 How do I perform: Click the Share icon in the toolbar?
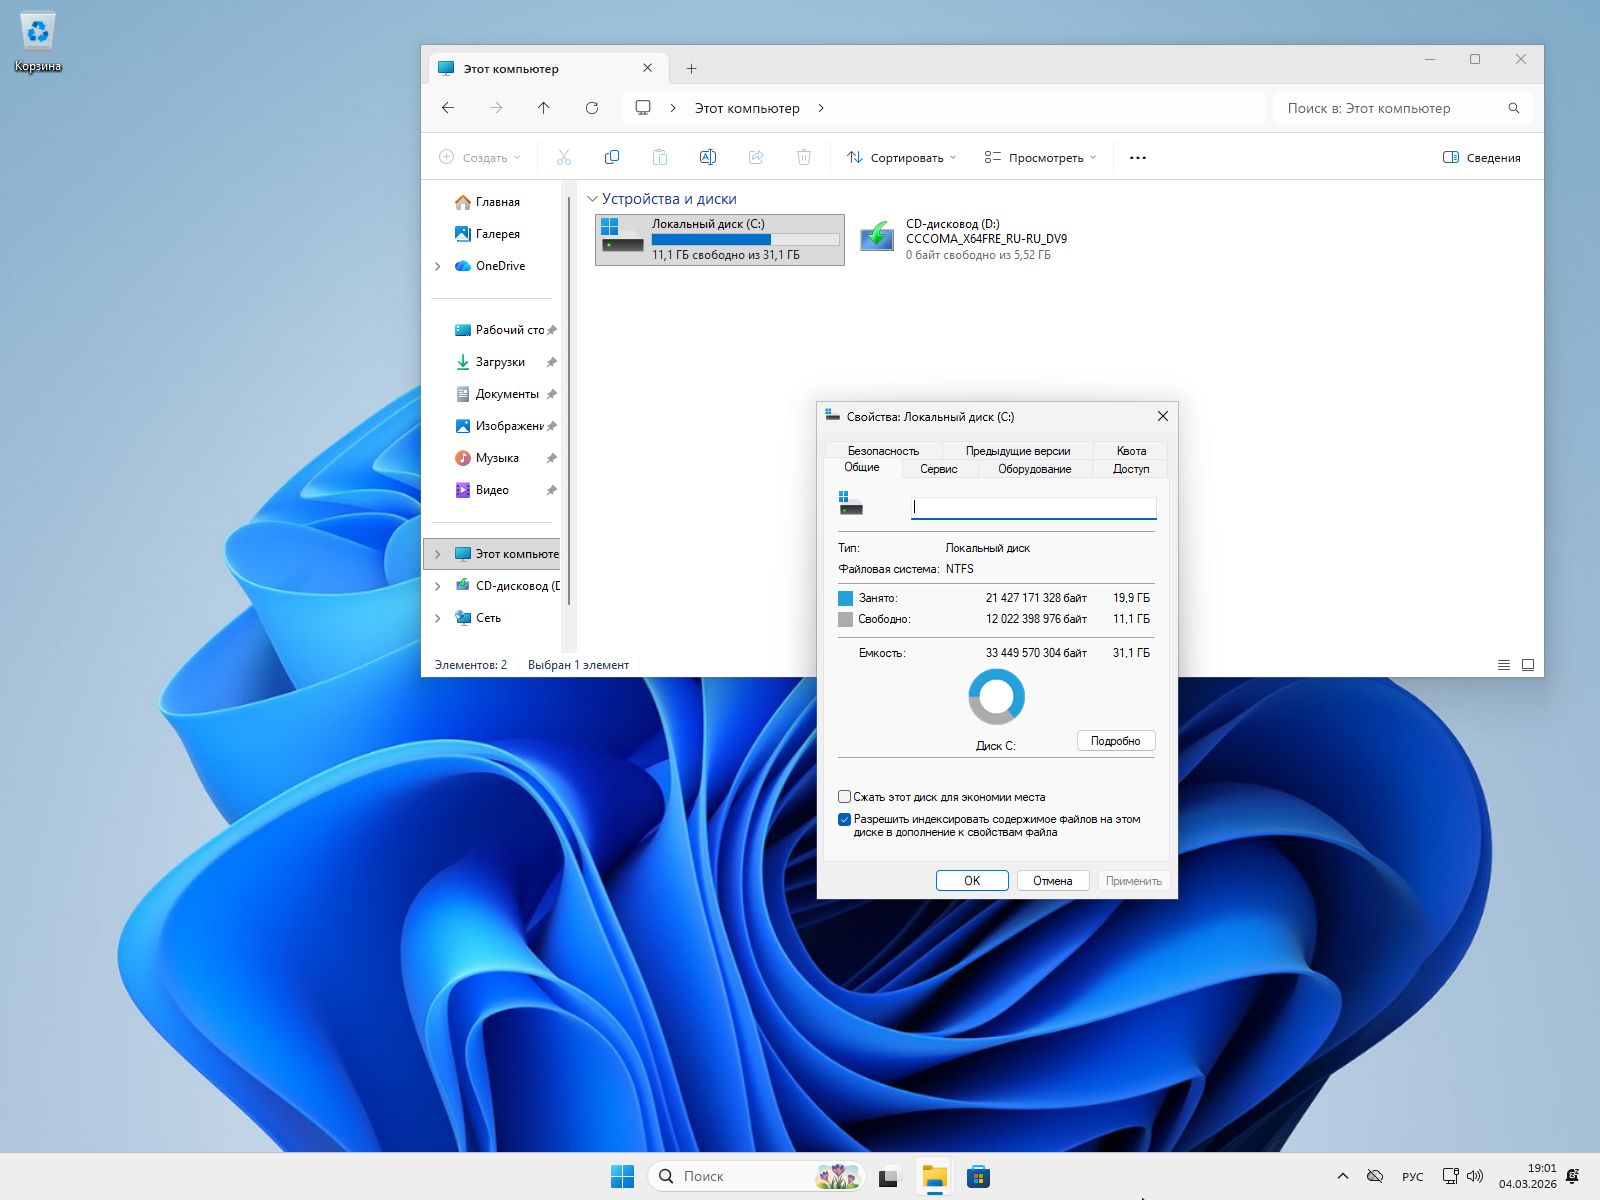[x=755, y=157]
